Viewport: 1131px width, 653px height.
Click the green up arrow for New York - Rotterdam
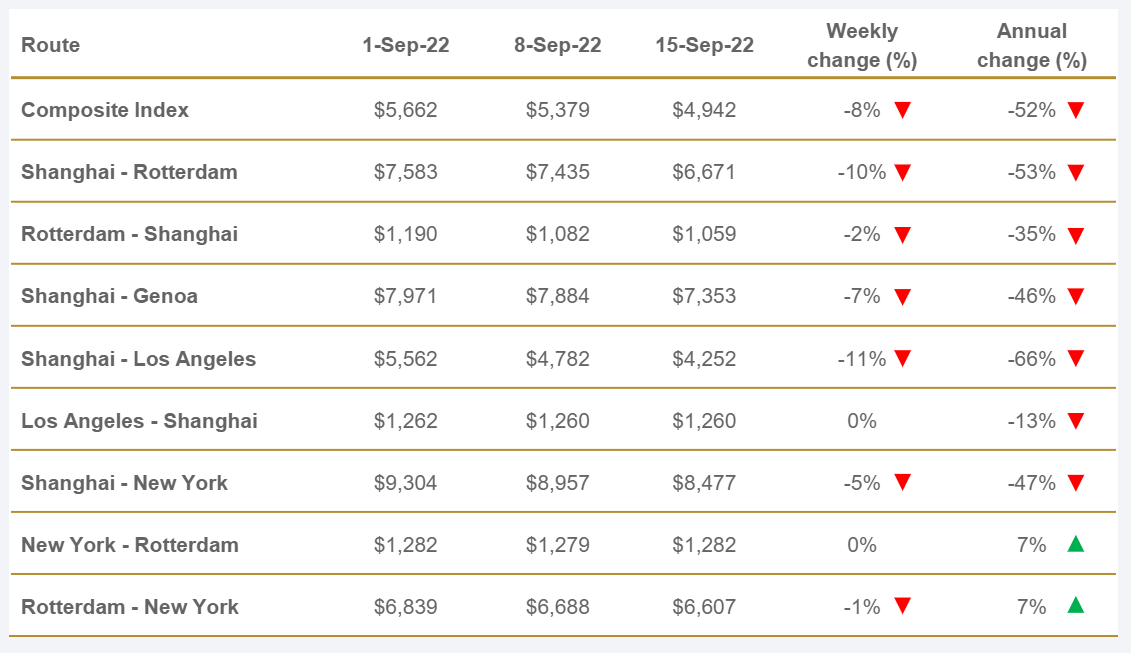pos(1076,544)
